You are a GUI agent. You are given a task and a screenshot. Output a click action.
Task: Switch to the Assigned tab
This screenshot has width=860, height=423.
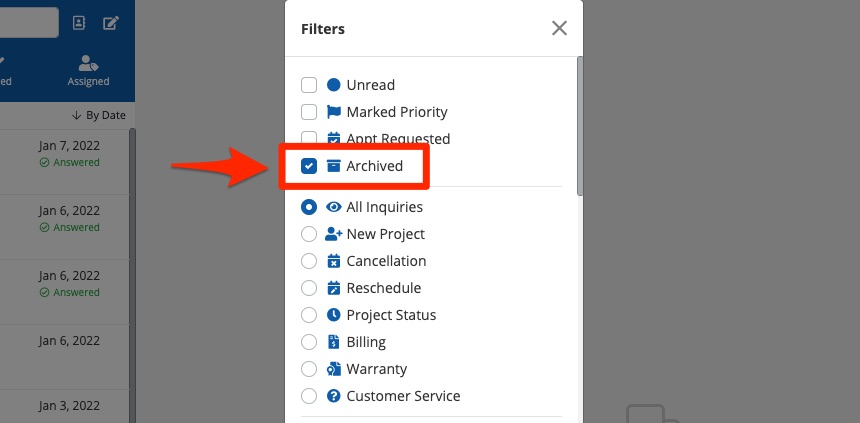pyautogui.click(x=88, y=71)
